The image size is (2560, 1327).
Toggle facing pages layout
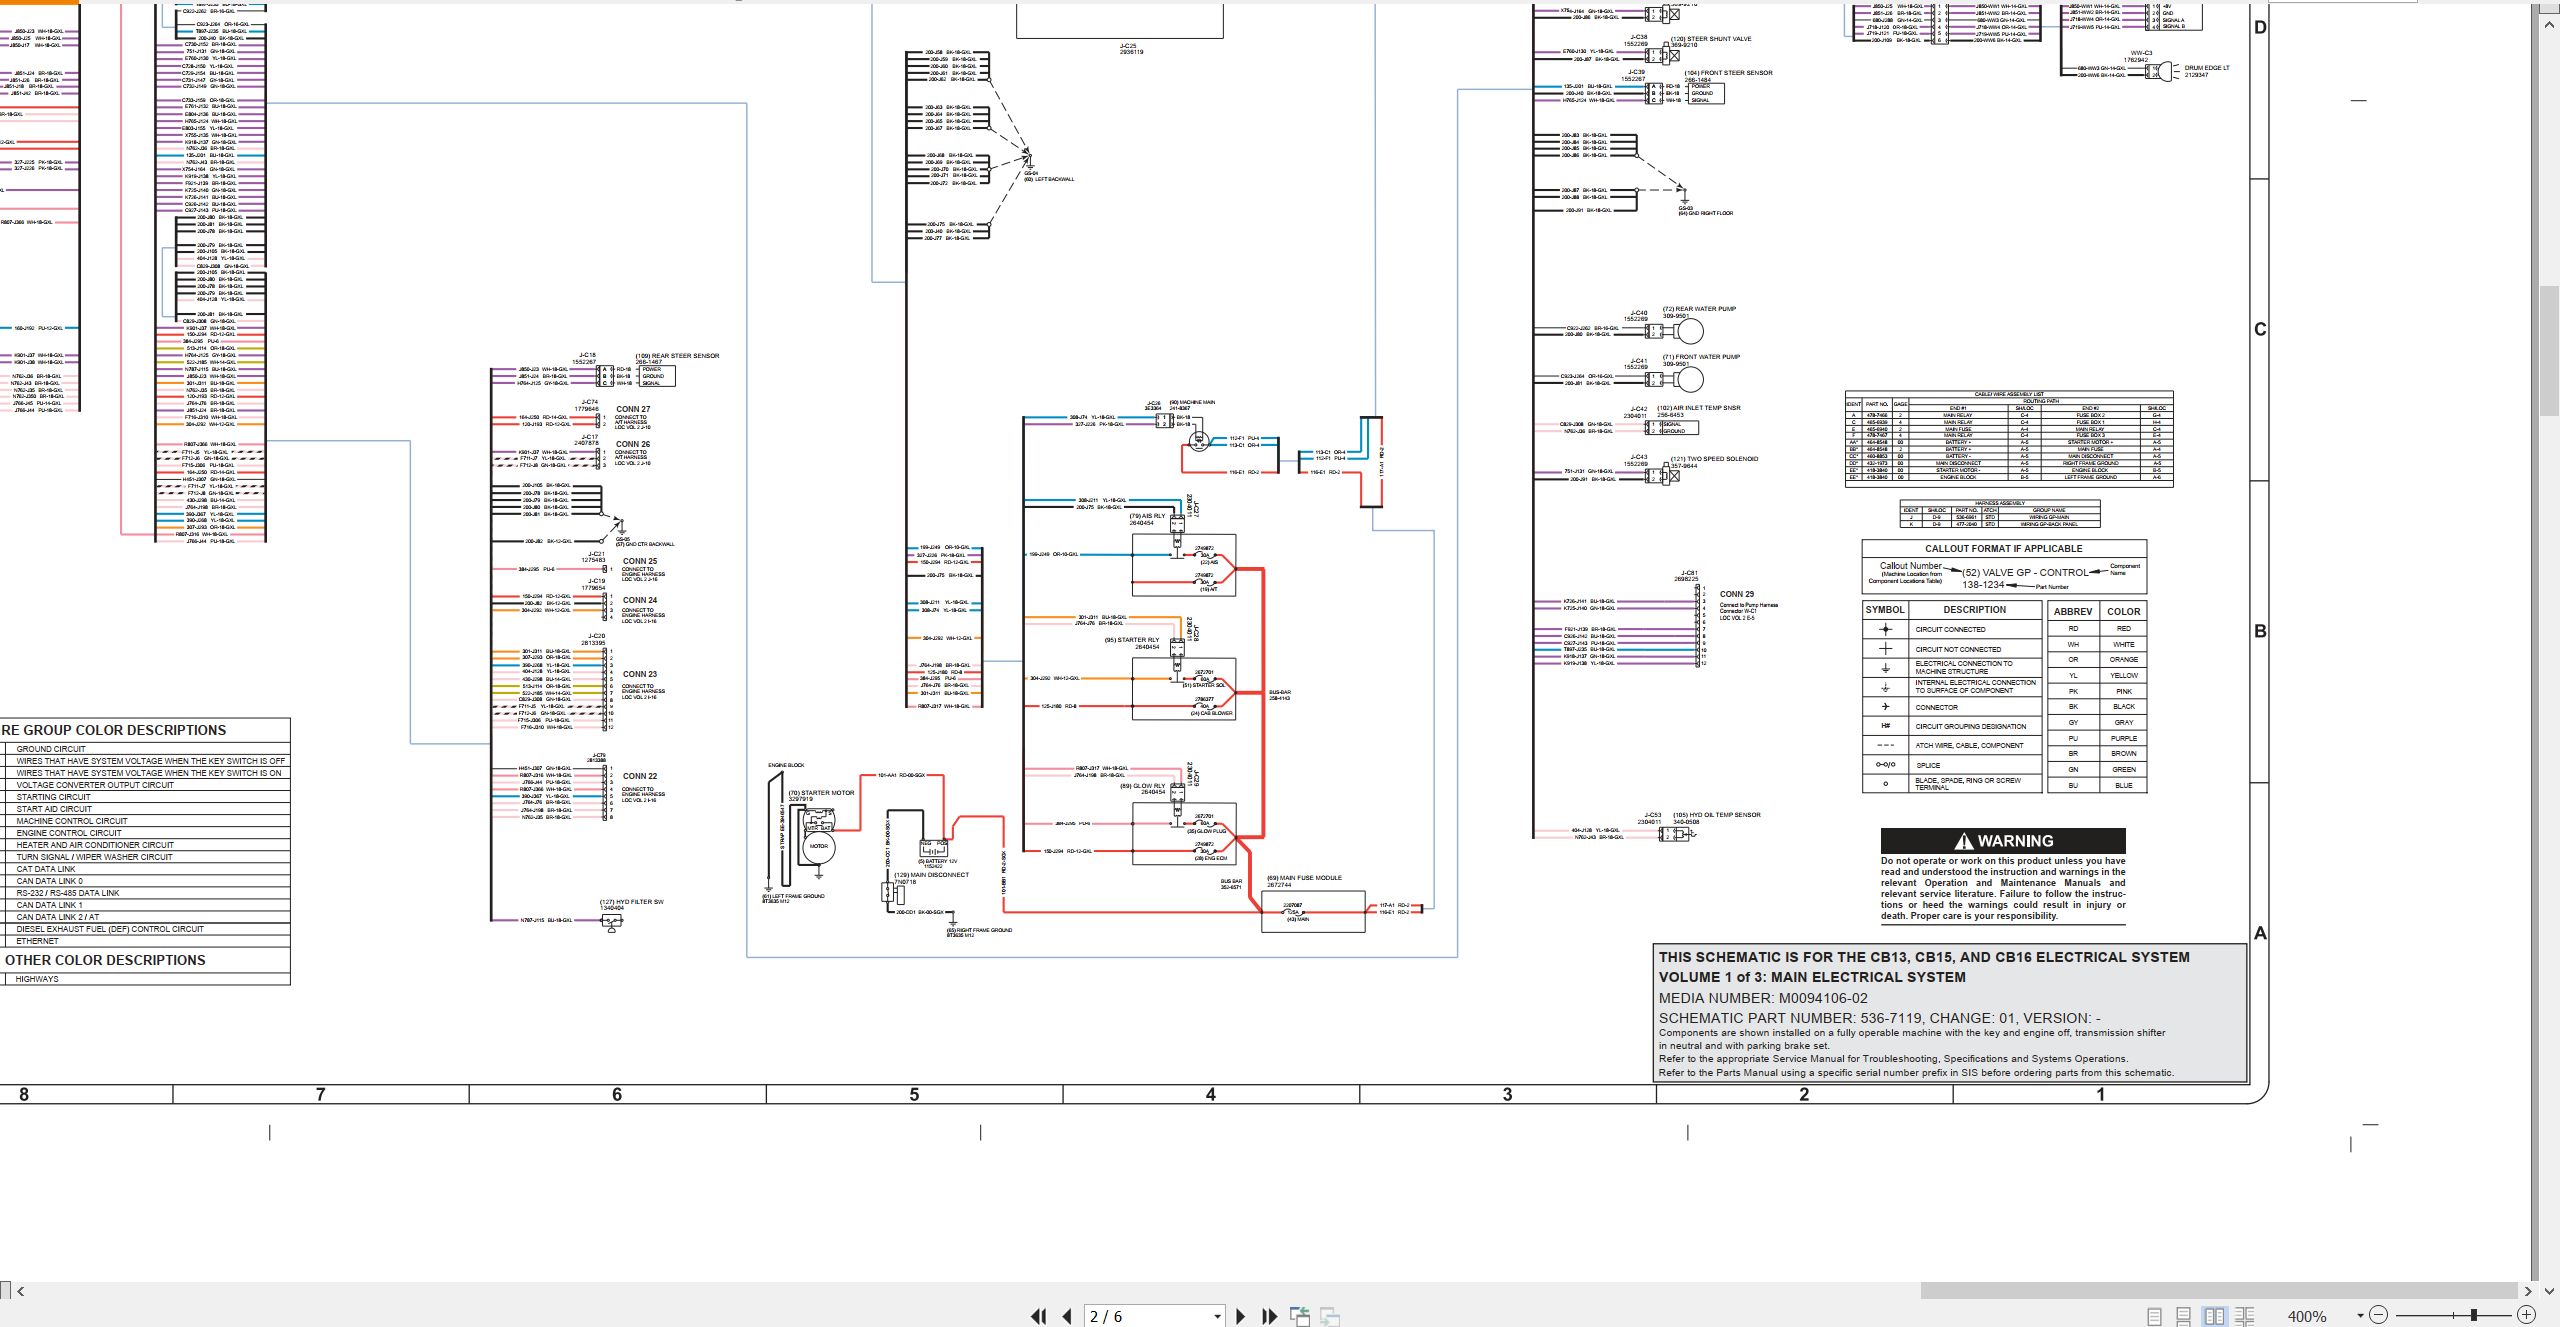[2215, 1316]
